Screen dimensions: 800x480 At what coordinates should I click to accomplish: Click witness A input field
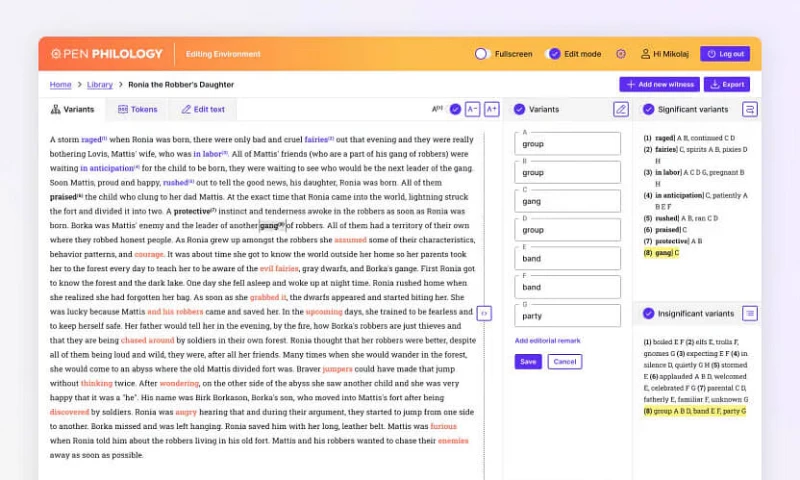click(x=567, y=144)
